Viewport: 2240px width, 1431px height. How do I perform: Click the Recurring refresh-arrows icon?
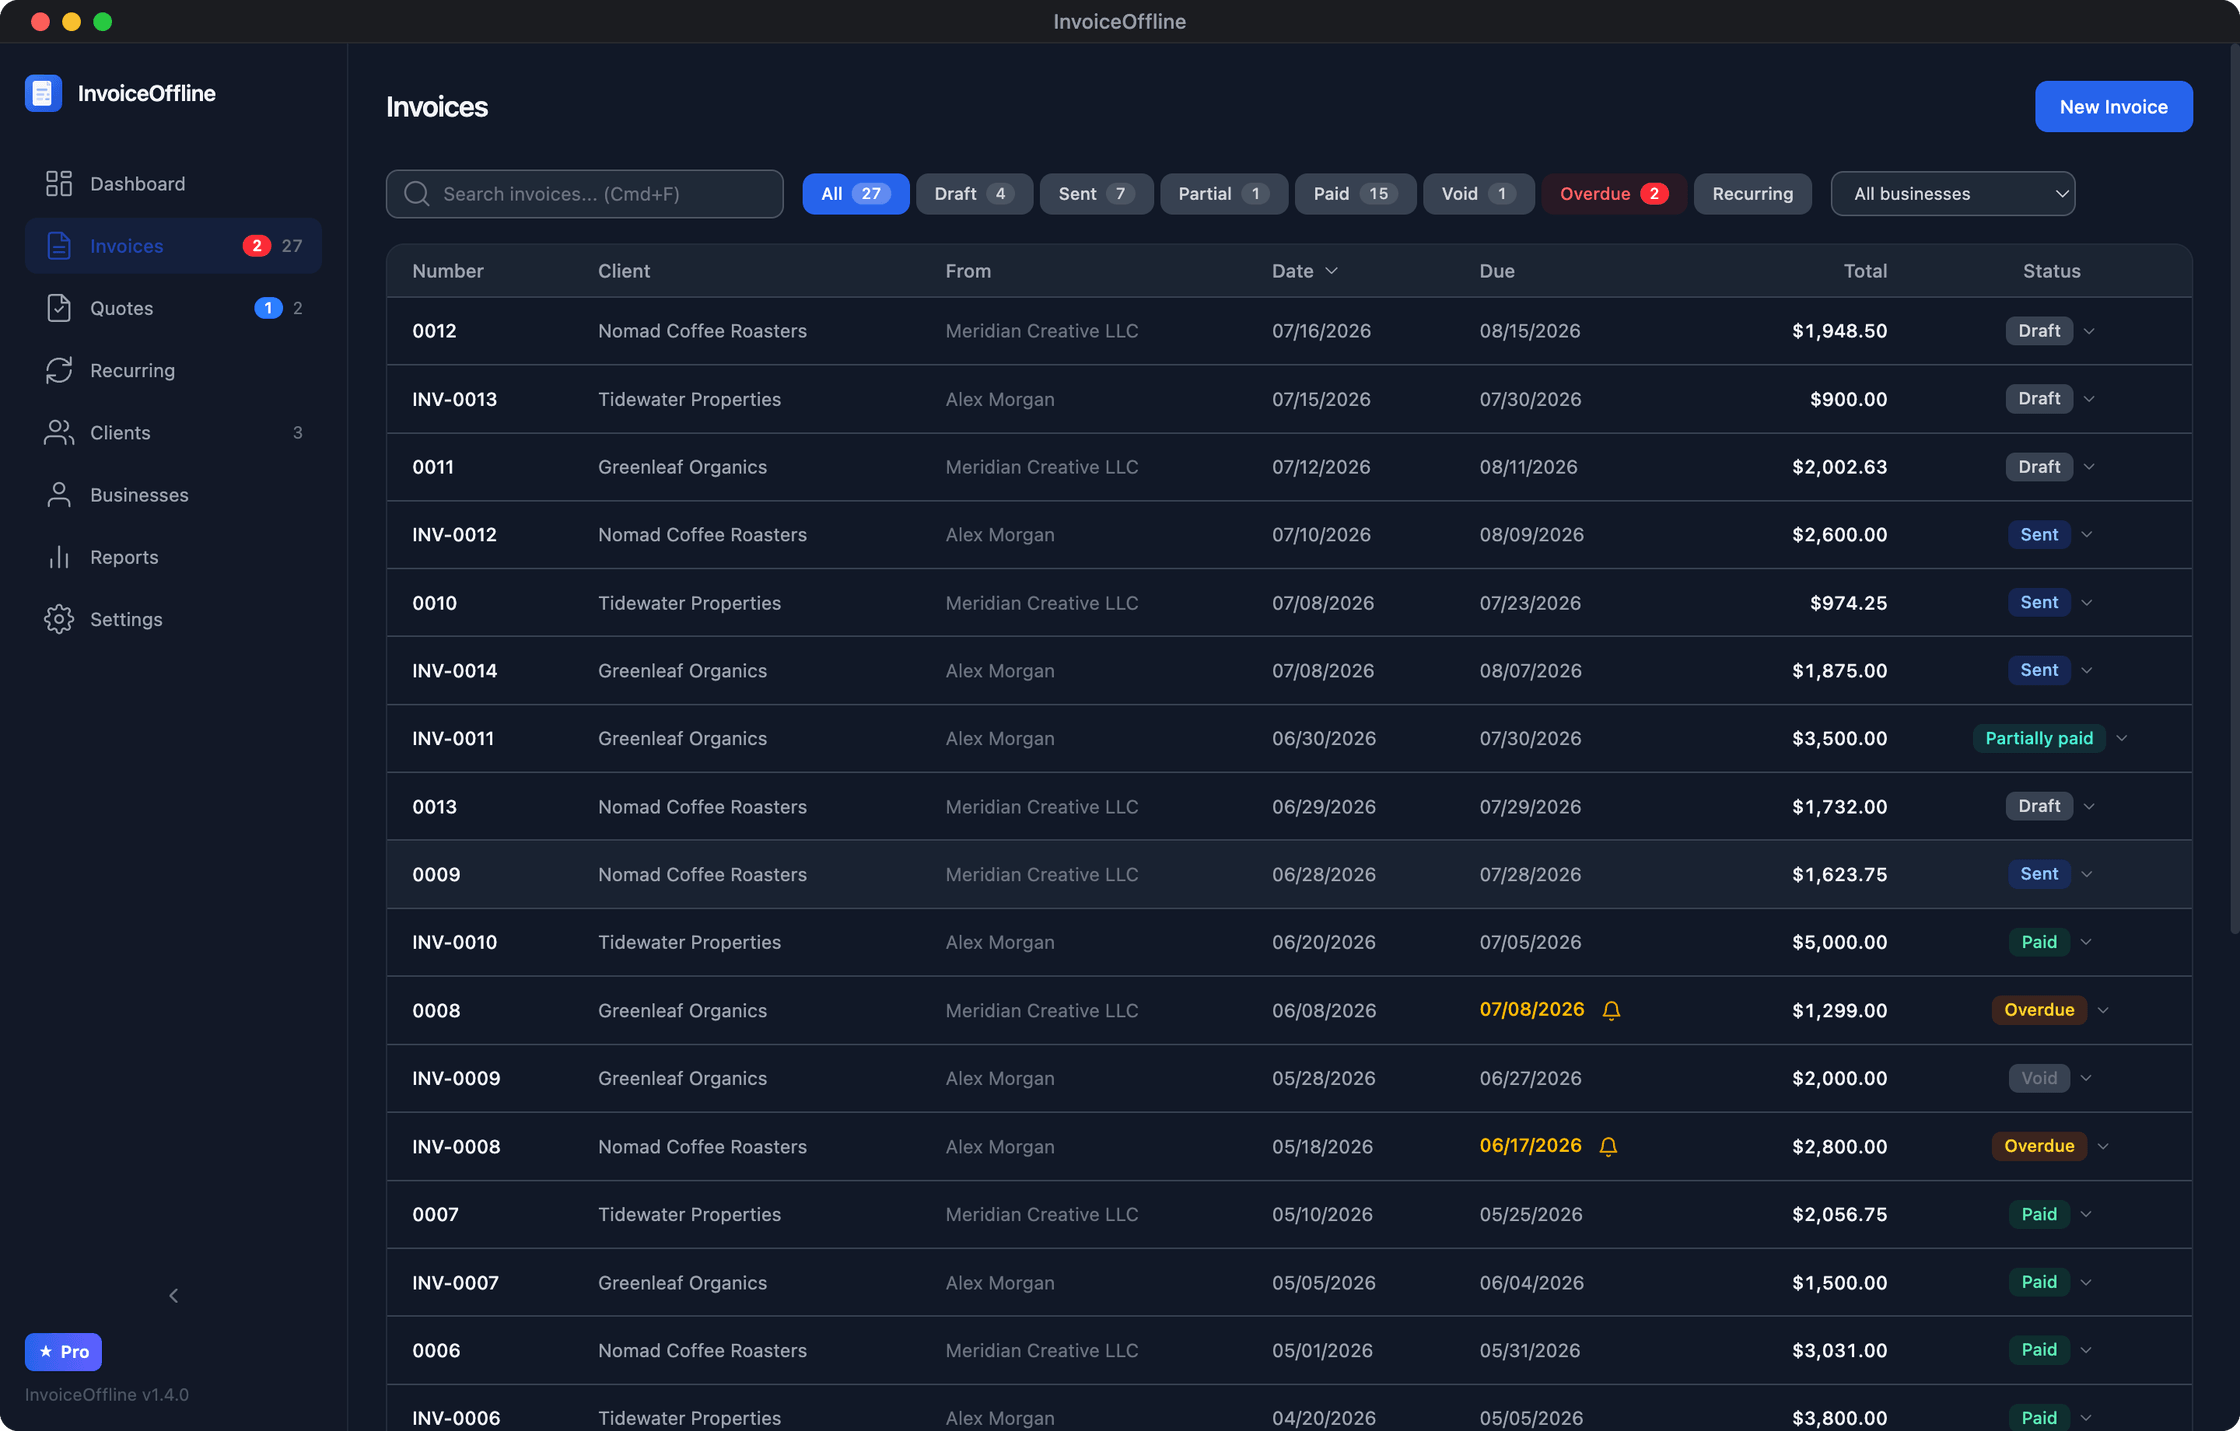(59, 370)
